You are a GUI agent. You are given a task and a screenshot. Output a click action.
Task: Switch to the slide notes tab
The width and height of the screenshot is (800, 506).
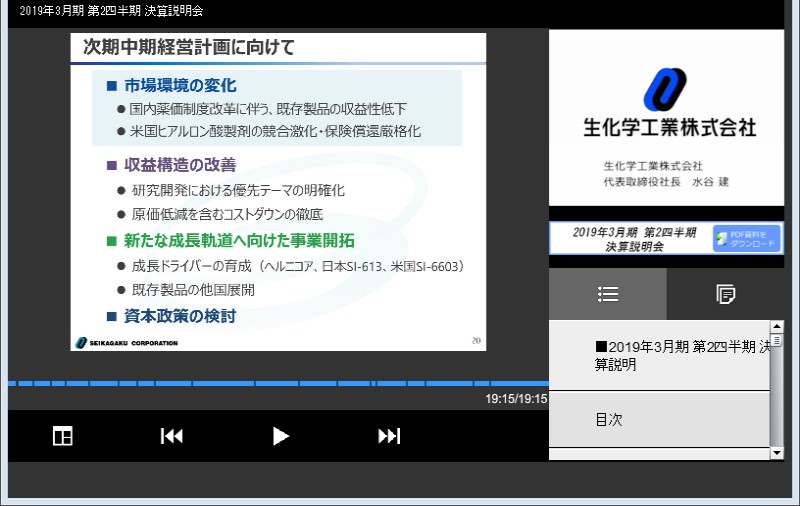(725, 294)
